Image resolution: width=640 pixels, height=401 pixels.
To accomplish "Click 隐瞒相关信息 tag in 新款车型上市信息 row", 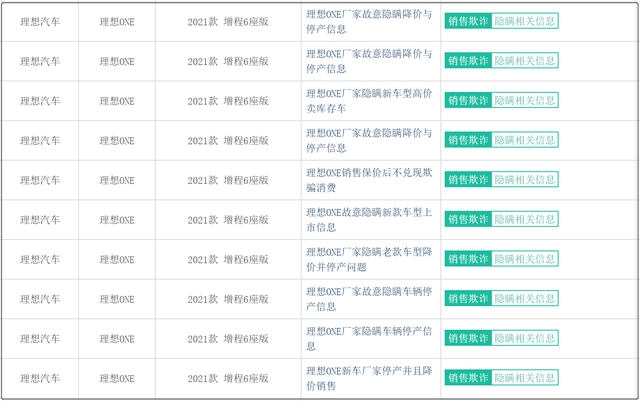I will tap(525, 219).
